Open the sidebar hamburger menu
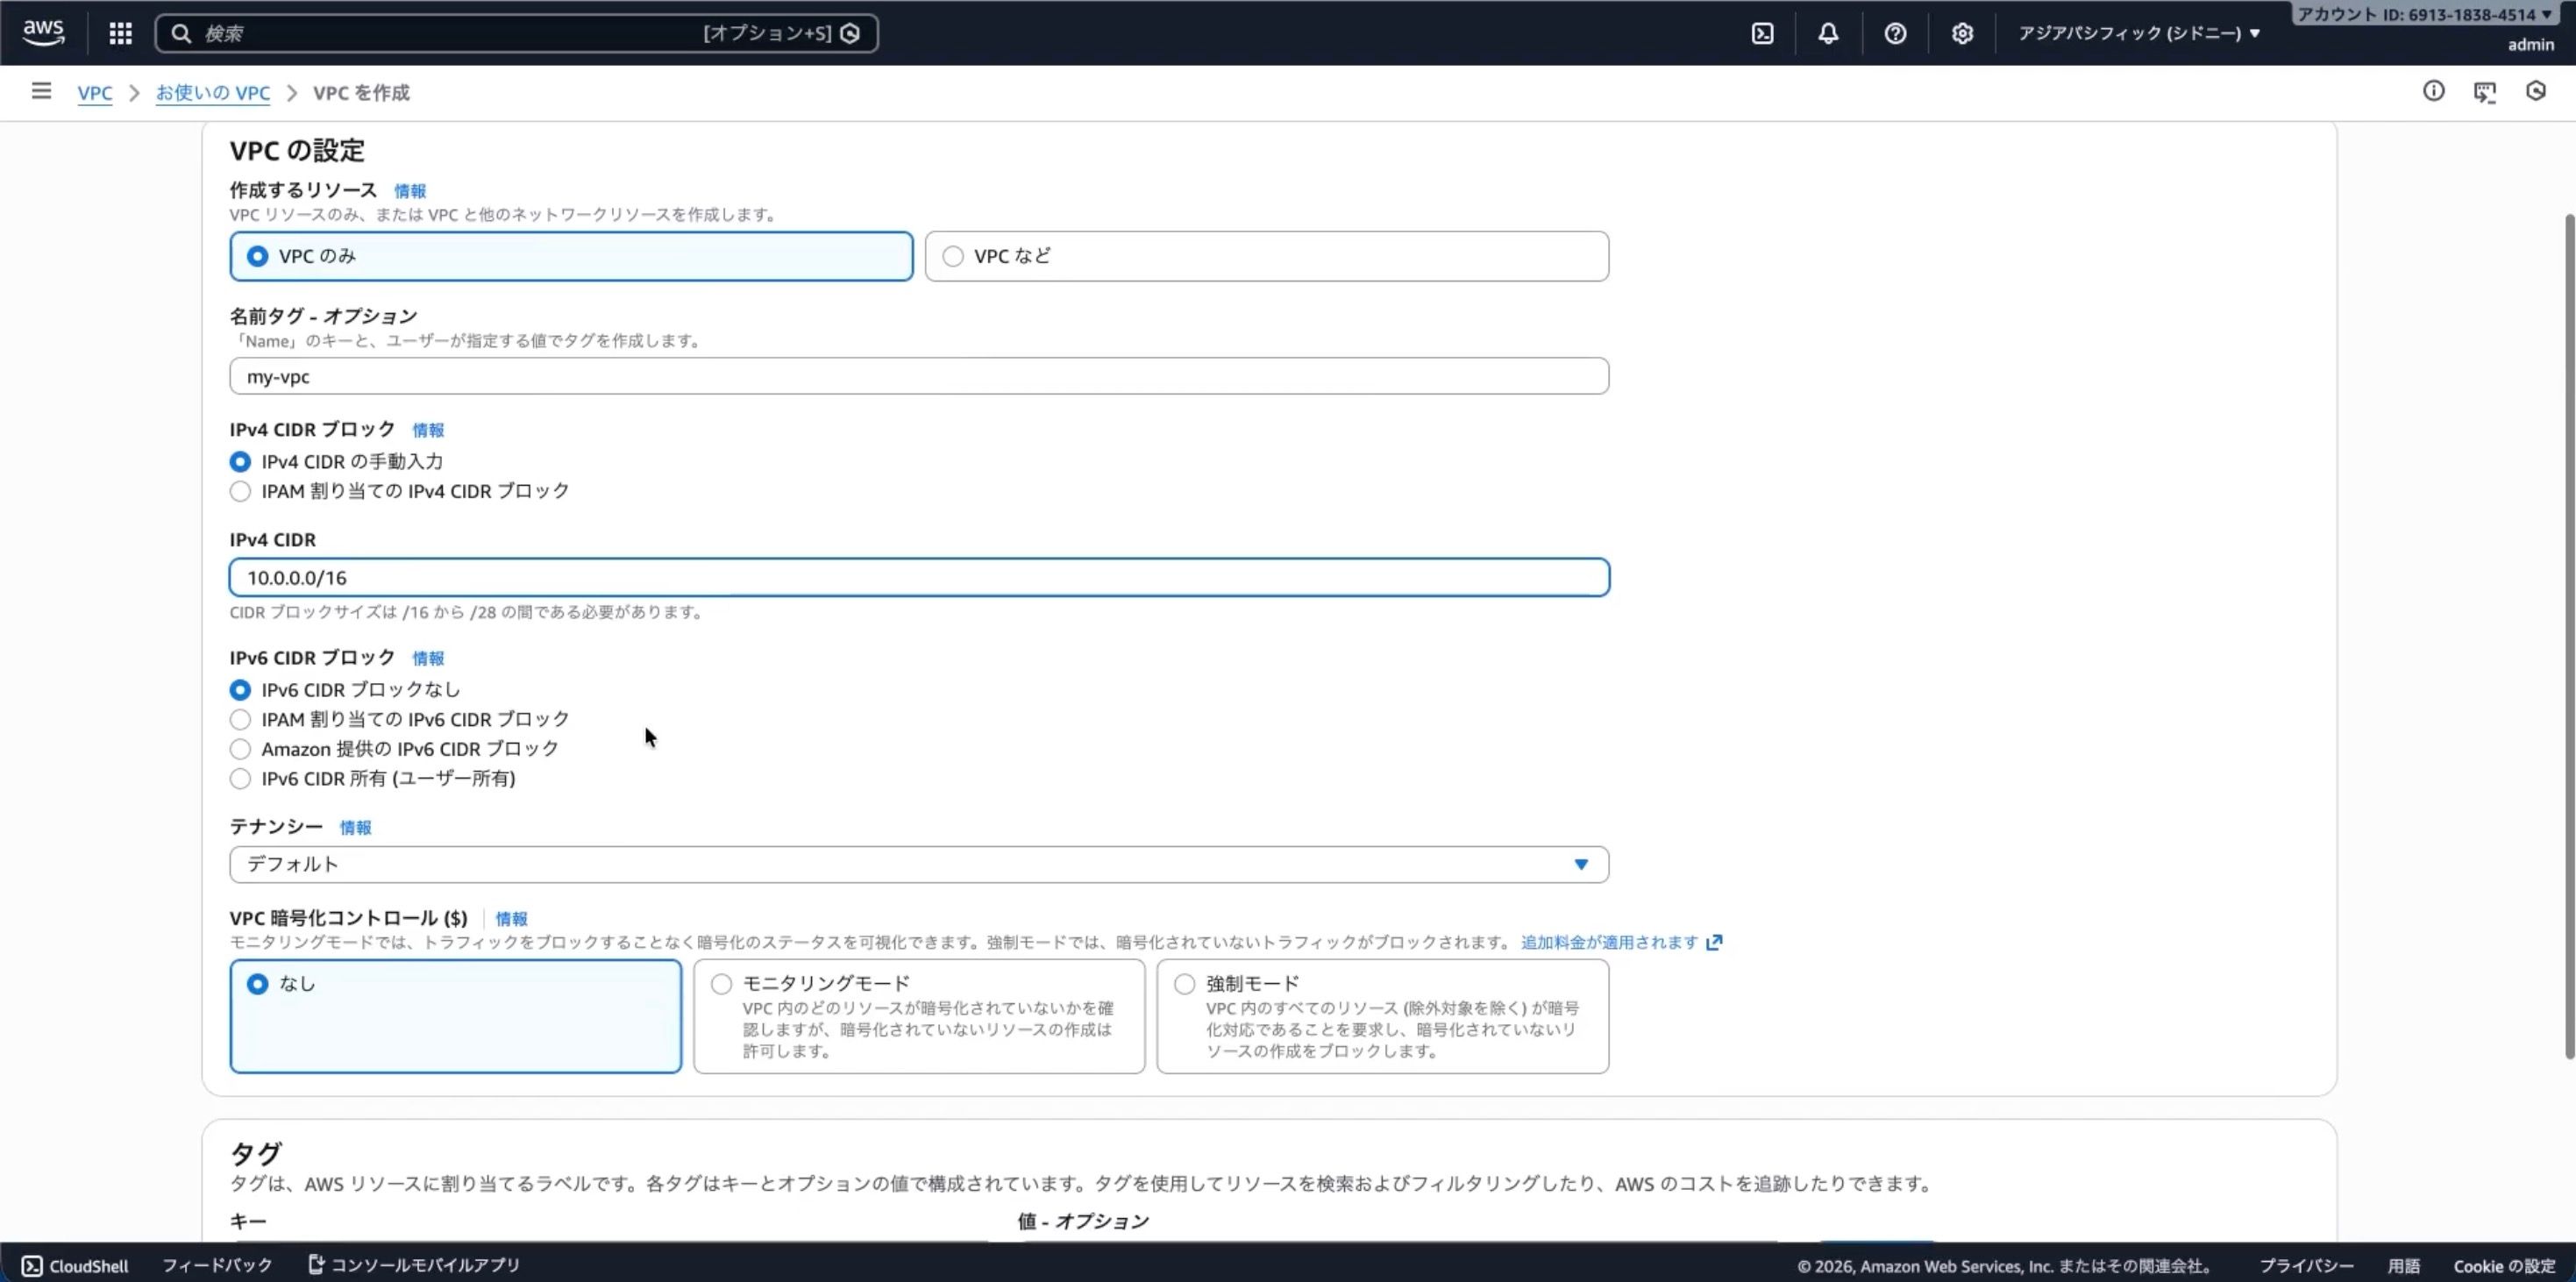 pos(41,91)
